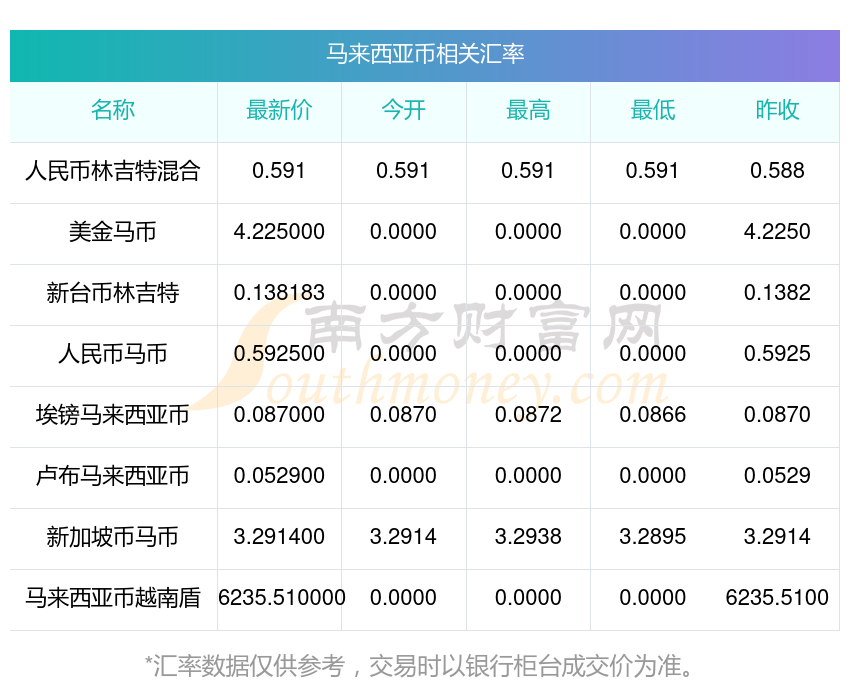Select the 人民币林吉特混合 row name
The width and height of the screenshot is (850, 698).
[x=113, y=171]
